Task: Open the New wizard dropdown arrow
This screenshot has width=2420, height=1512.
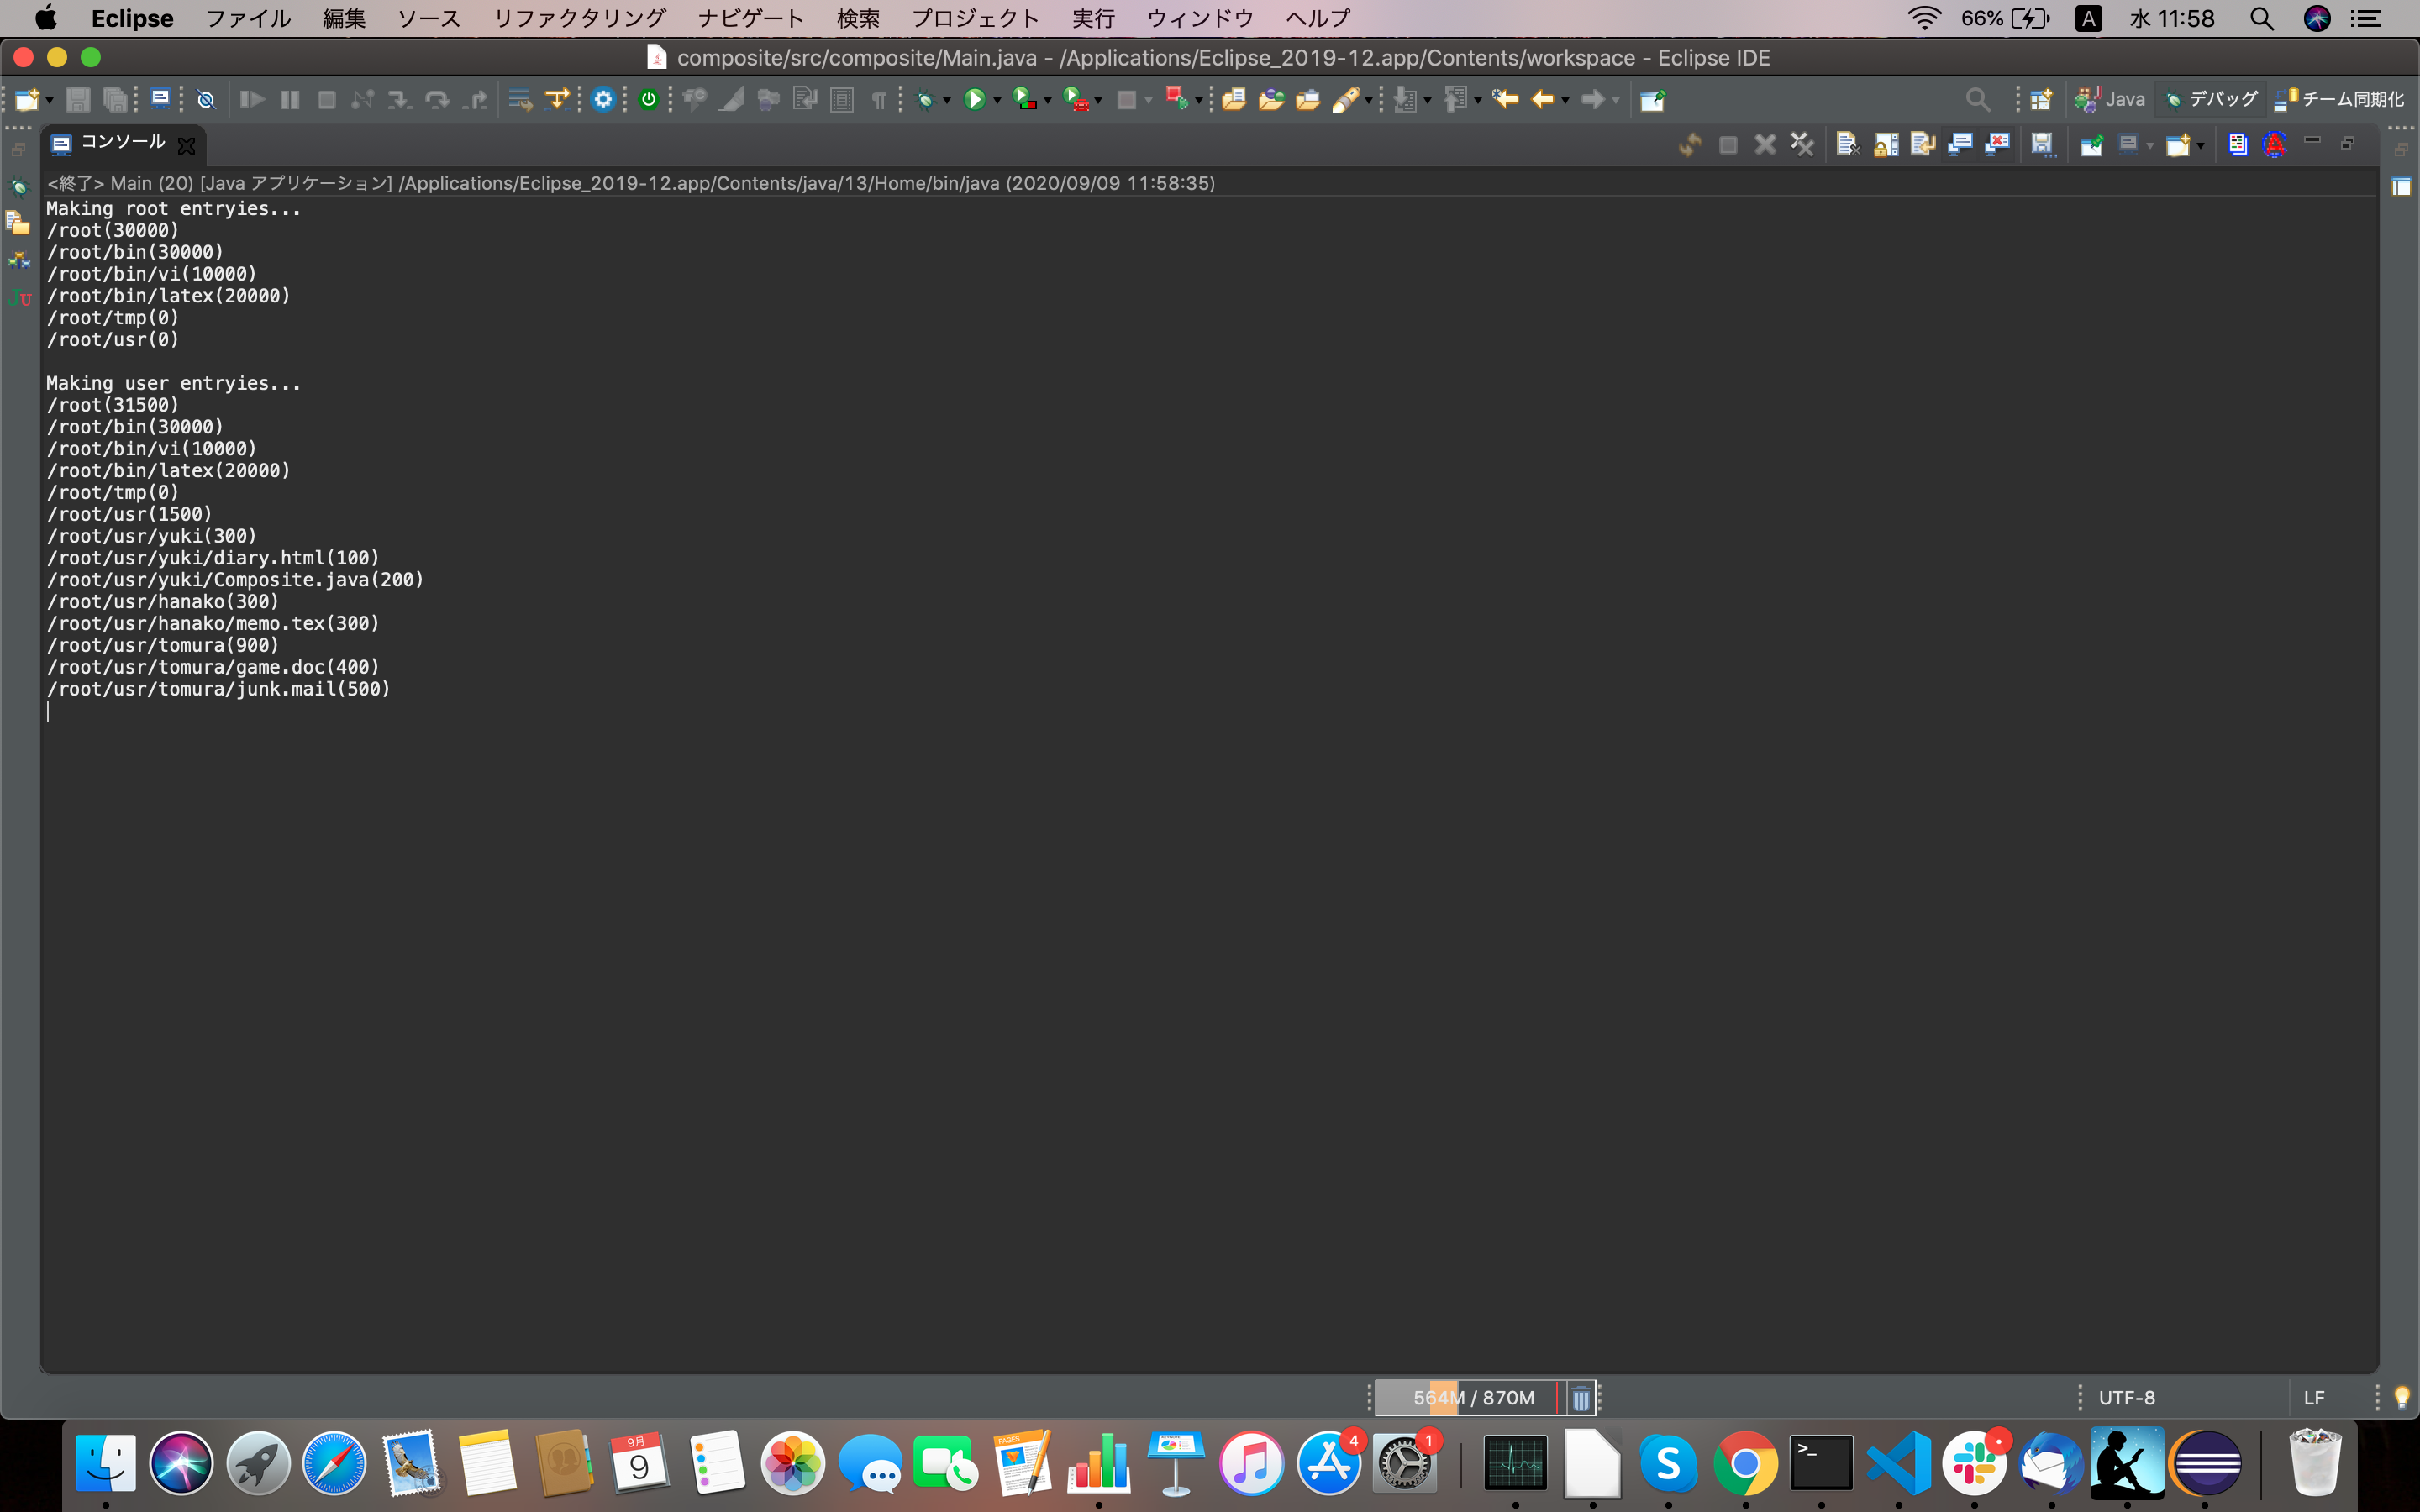Action: tap(49, 101)
